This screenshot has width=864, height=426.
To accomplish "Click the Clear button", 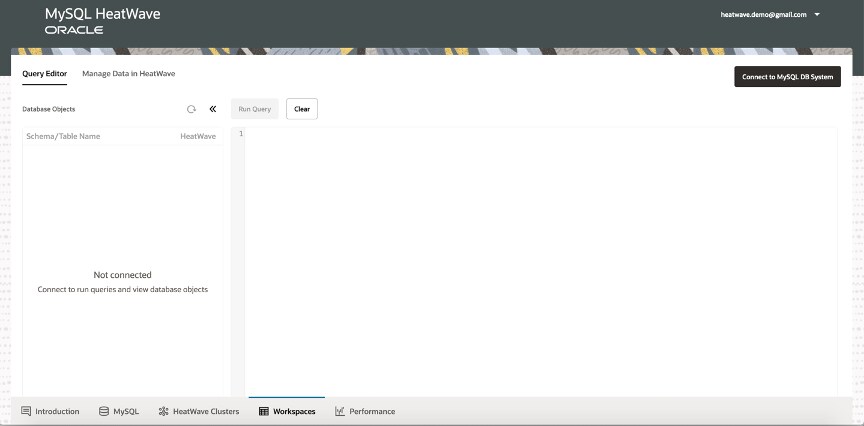I will point(301,109).
